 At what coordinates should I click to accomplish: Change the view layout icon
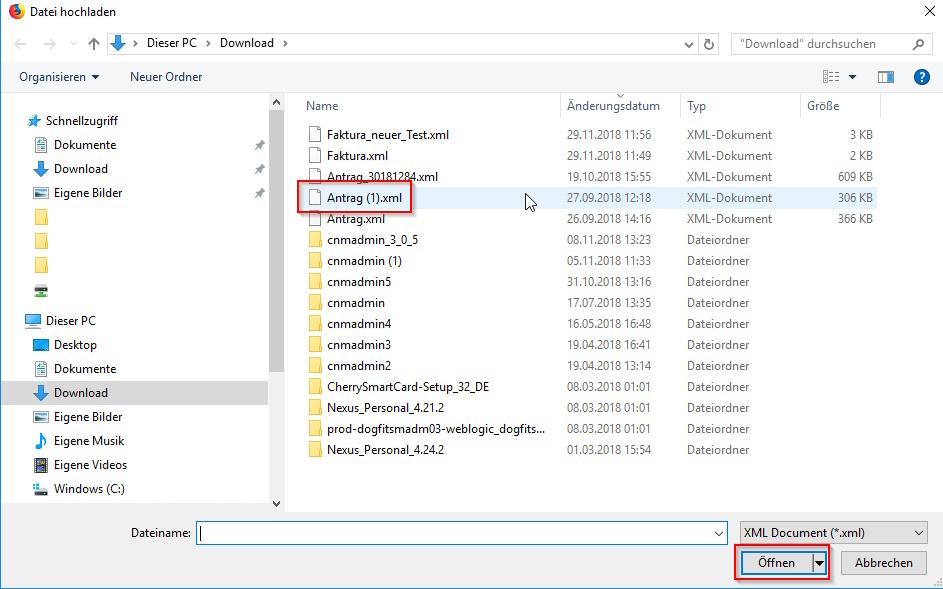coord(831,77)
